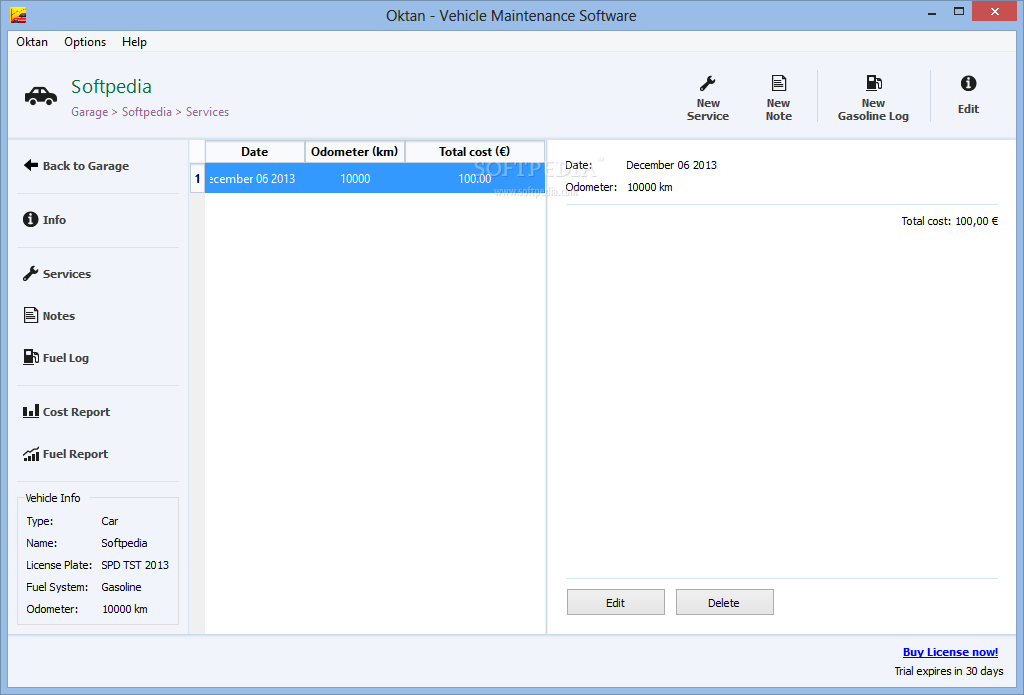Sort by Odometer (km) column header
Image resolution: width=1024 pixels, height=695 pixels.
pos(355,152)
